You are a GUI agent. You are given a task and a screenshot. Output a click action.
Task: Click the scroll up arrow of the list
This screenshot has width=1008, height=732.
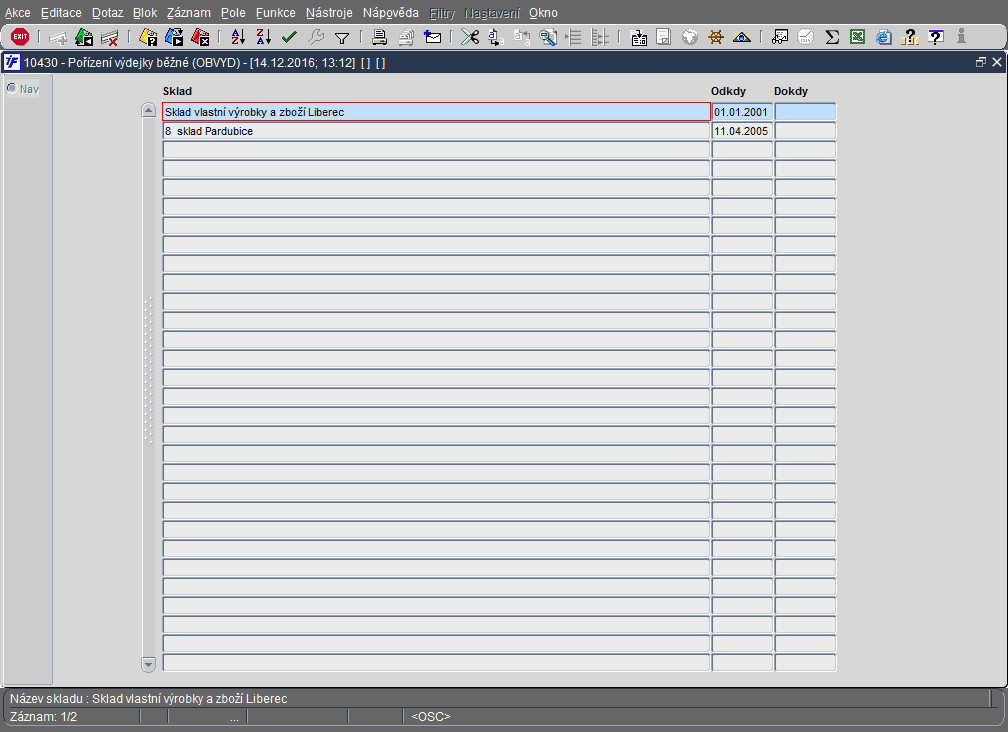tap(148, 111)
